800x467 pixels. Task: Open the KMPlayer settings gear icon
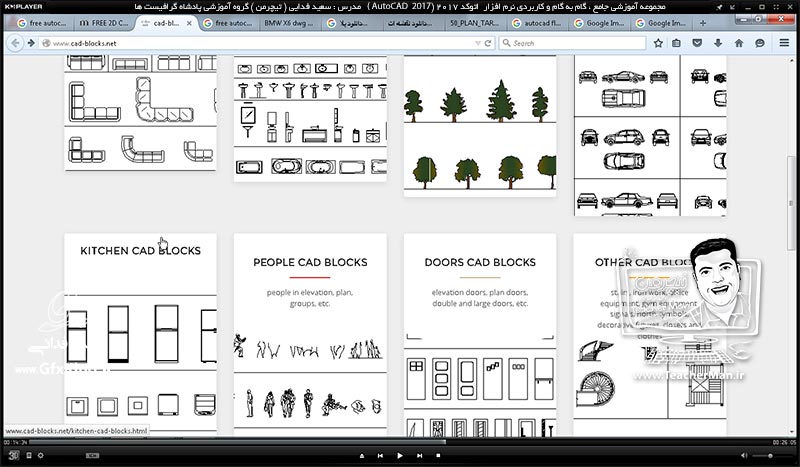coord(40,455)
